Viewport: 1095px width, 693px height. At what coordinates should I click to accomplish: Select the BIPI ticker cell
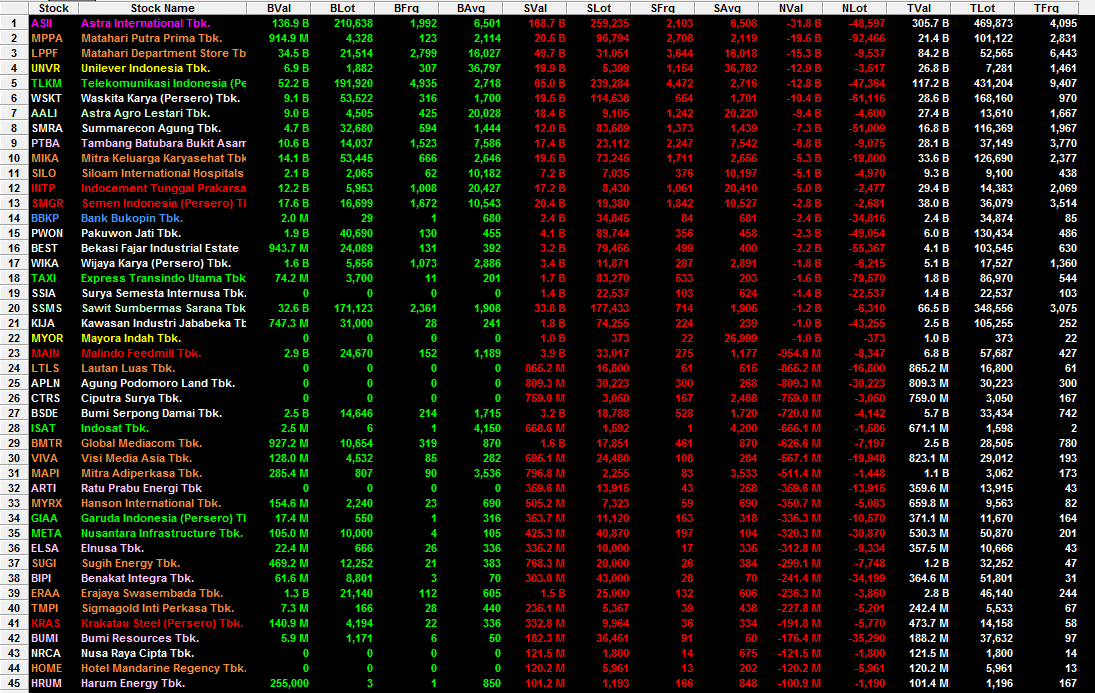point(41,579)
